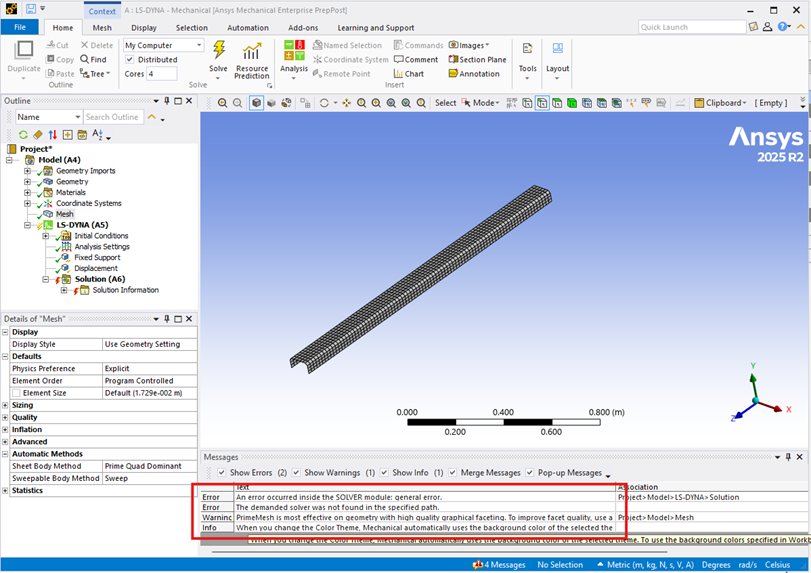Open Resource Prediction tool

(x=252, y=60)
